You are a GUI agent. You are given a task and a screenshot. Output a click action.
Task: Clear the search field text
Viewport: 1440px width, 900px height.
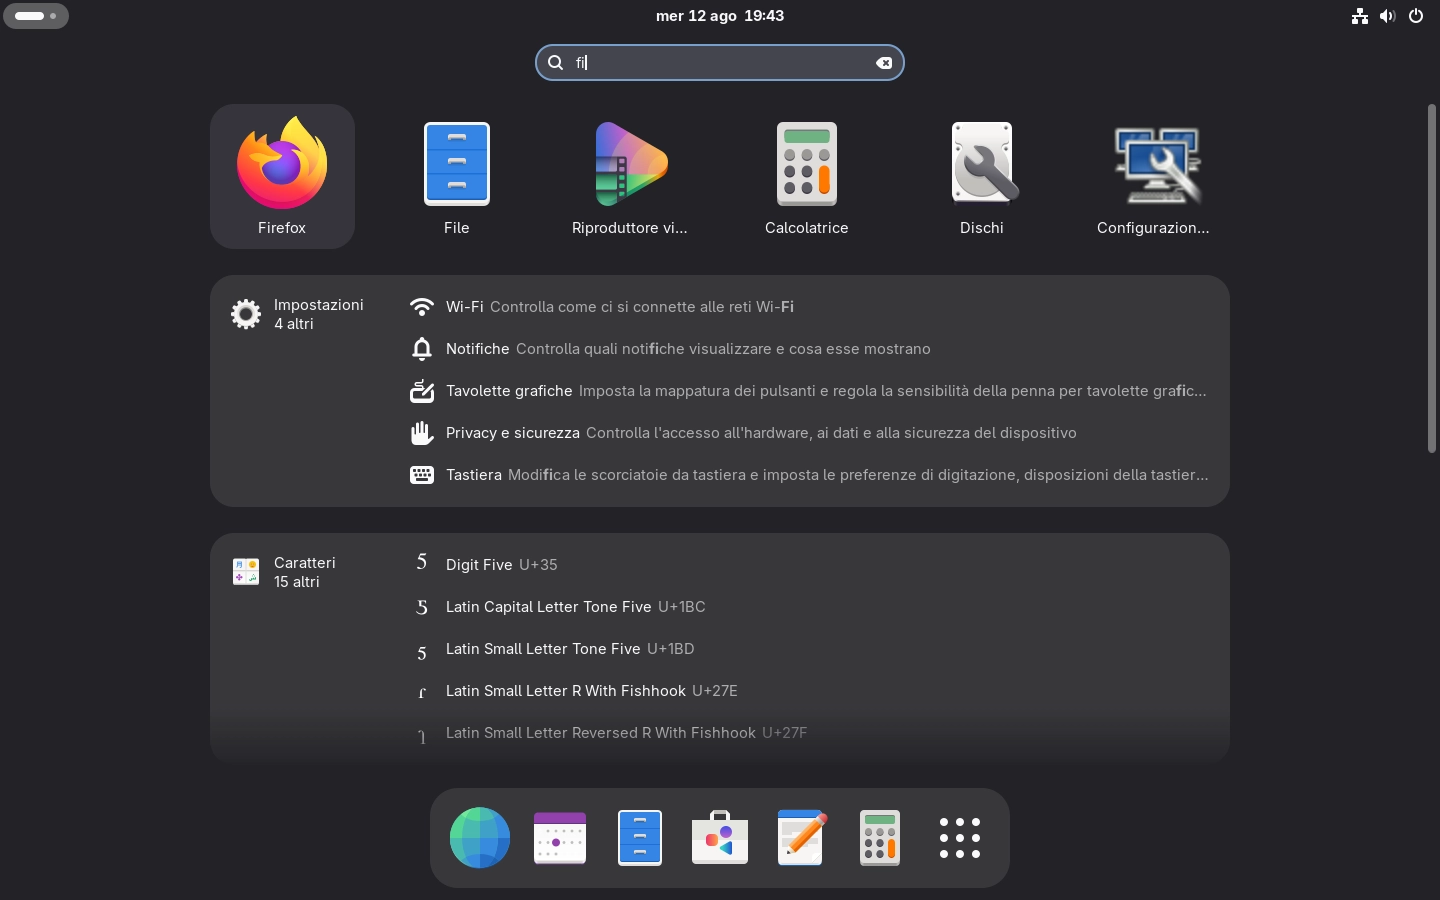[x=884, y=63]
